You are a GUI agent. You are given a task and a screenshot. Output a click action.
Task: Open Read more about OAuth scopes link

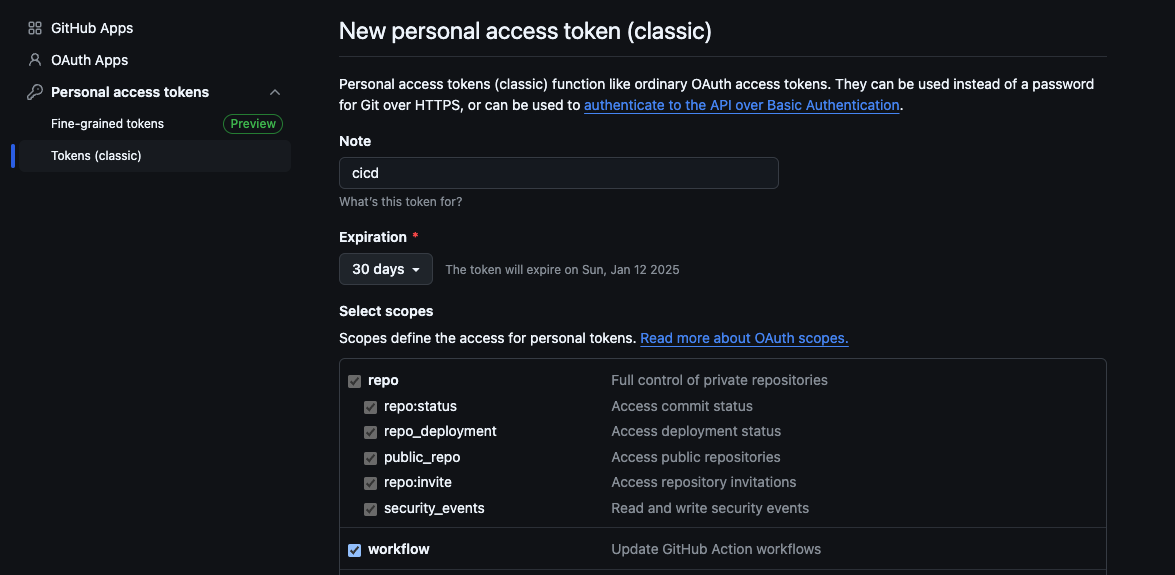pyautogui.click(x=744, y=338)
